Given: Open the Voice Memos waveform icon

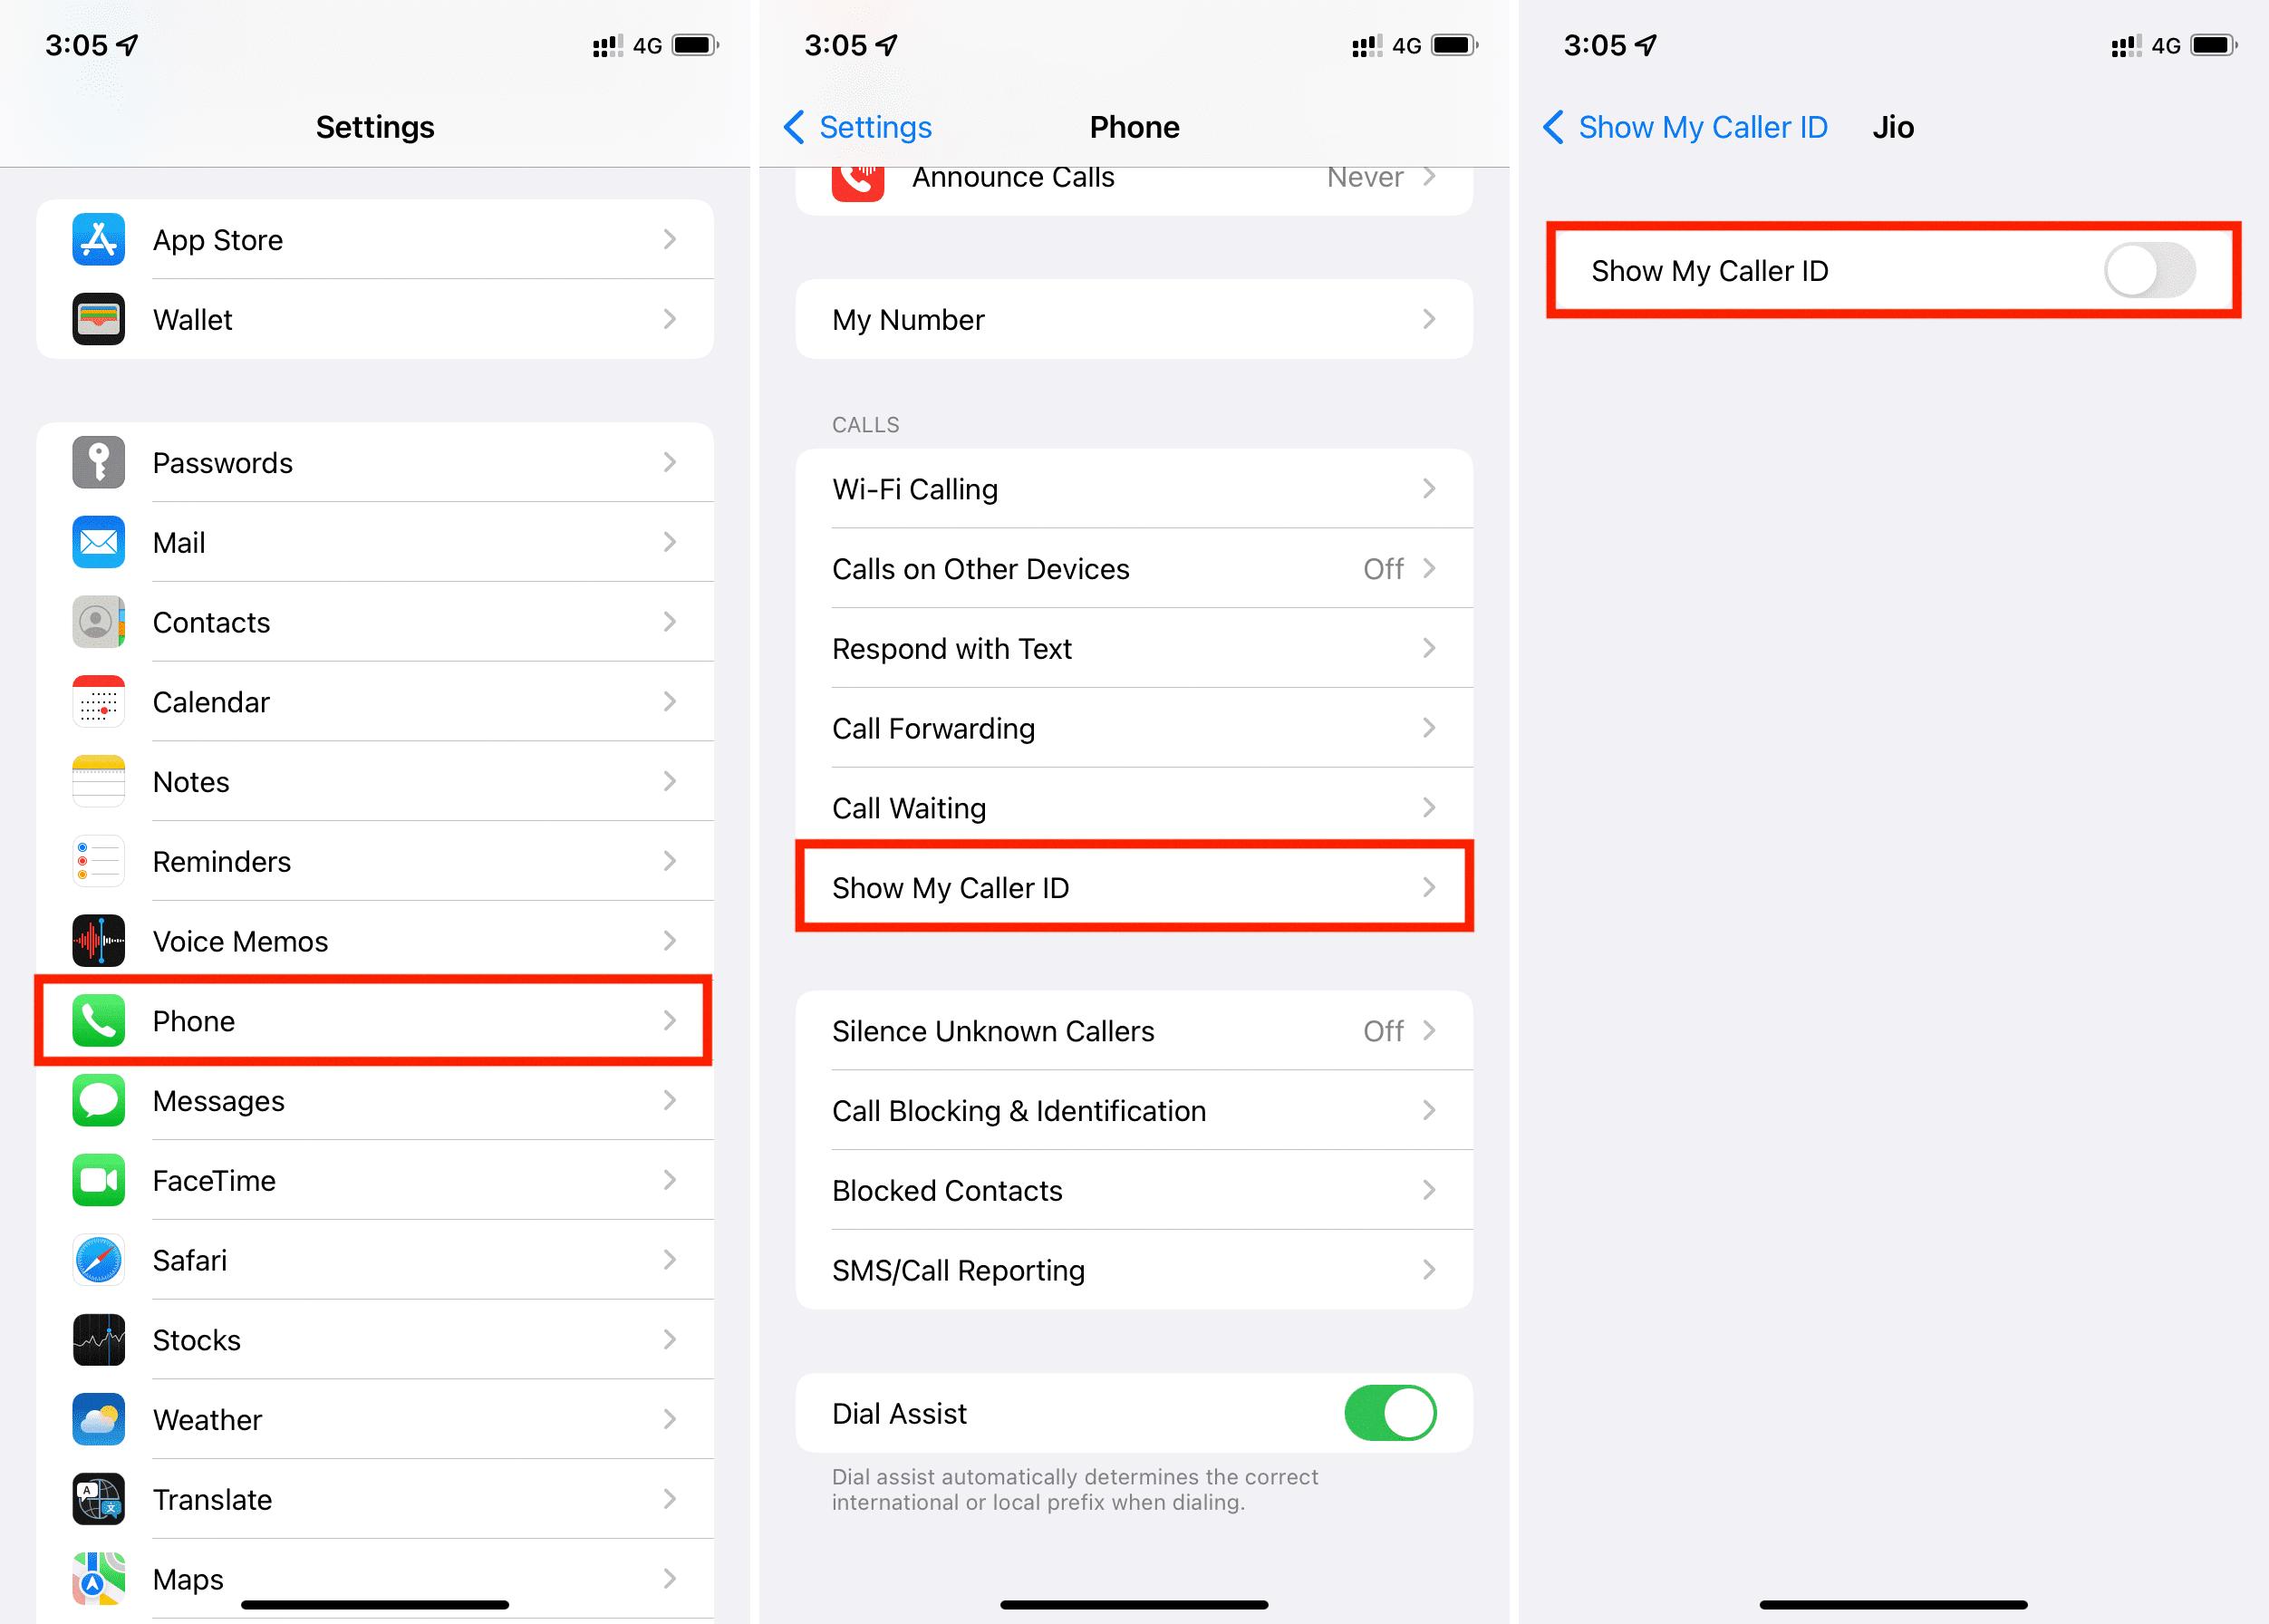Looking at the screenshot, I should [98, 941].
